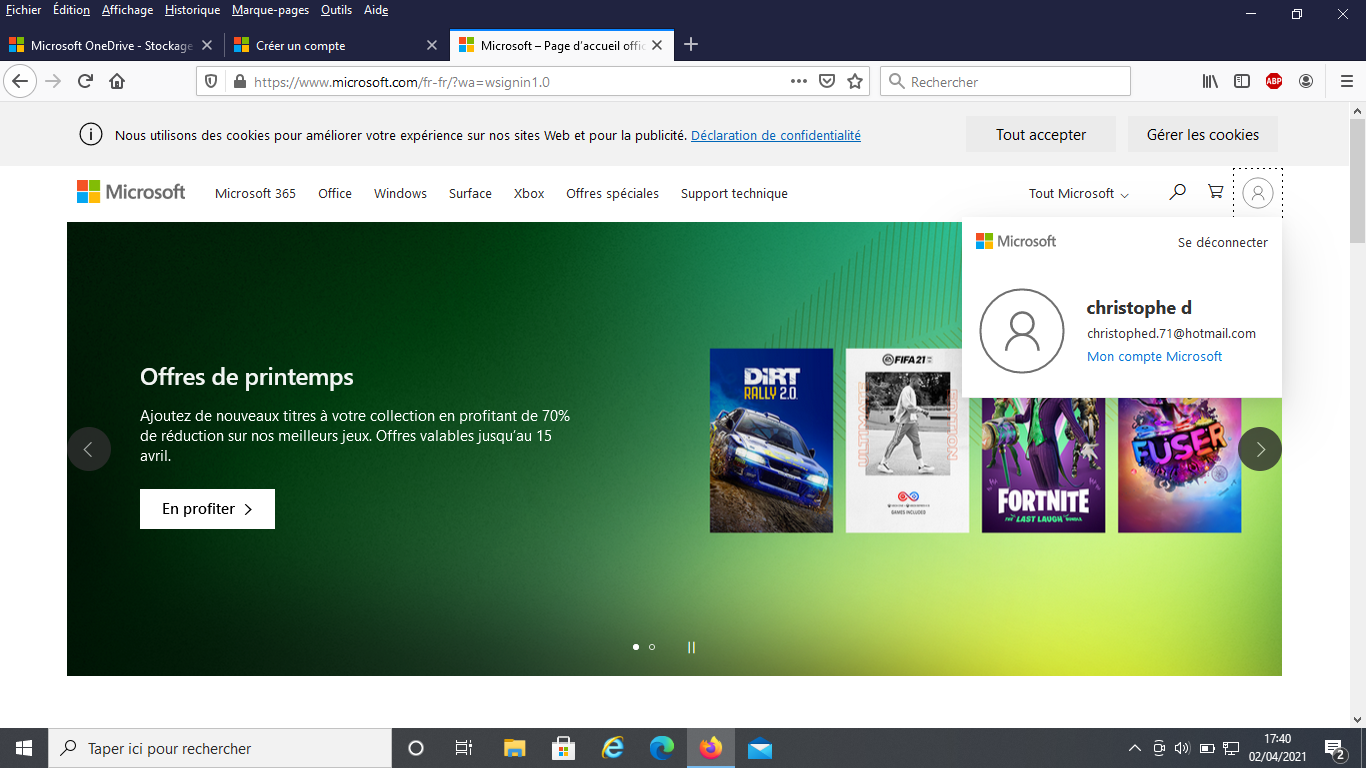This screenshot has width=1366, height=768.
Task: Open the Mon compte Microsoft link
Action: (1154, 357)
